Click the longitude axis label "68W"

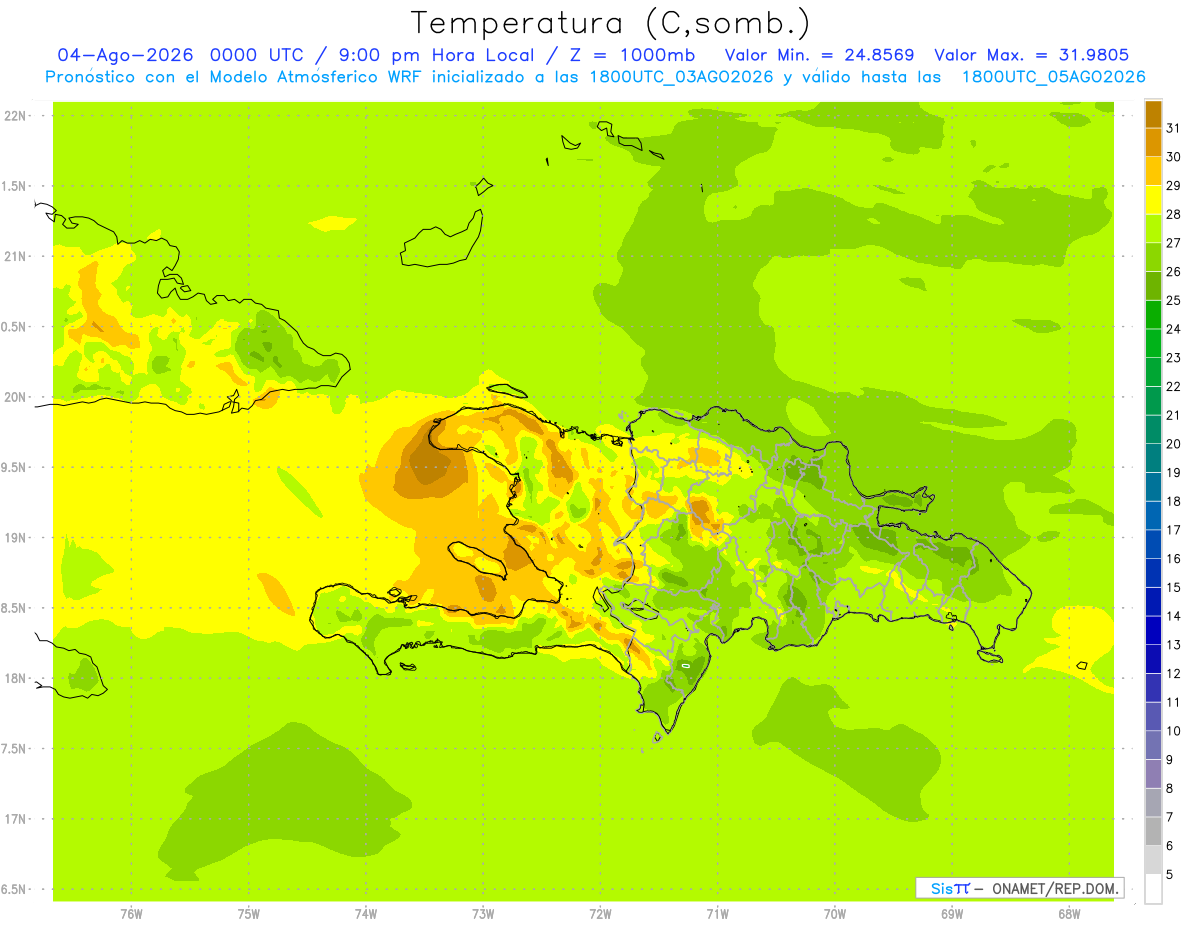click(x=1069, y=914)
